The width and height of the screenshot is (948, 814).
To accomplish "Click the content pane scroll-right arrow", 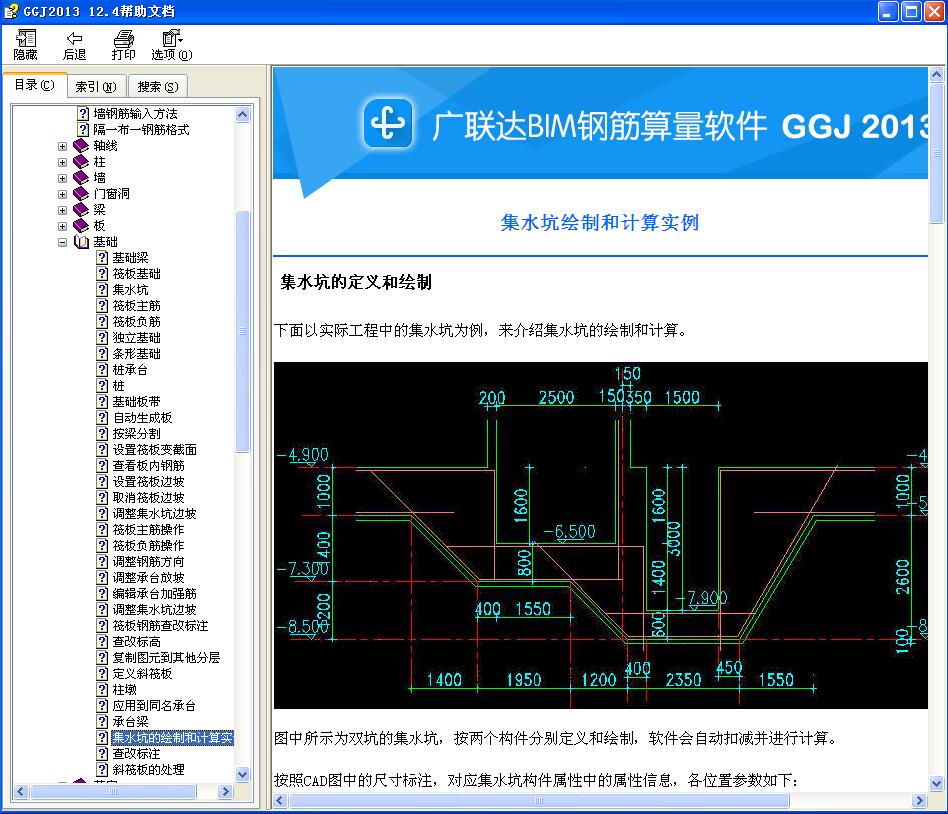I will [920, 801].
